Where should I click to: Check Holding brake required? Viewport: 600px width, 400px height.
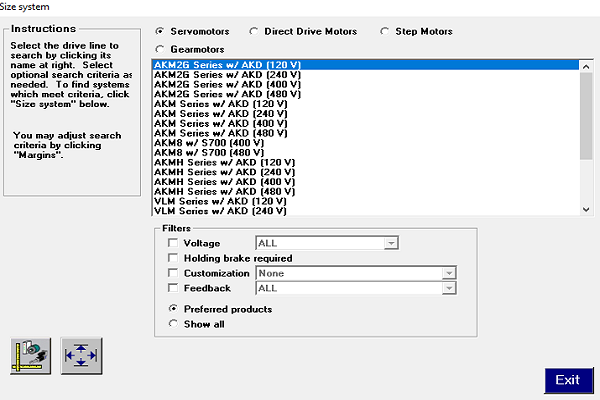173,258
